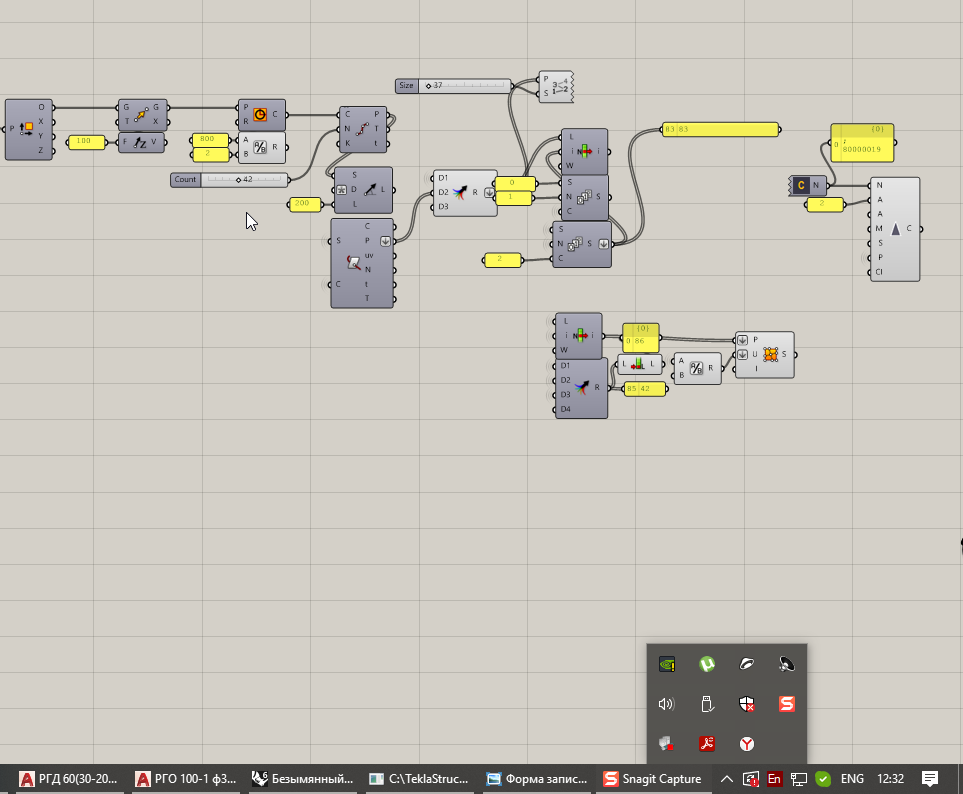Open the C:\TeklaStruc... taskbar window
Viewport: 963px width, 794px height.
pyautogui.click(x=419, y=779)
